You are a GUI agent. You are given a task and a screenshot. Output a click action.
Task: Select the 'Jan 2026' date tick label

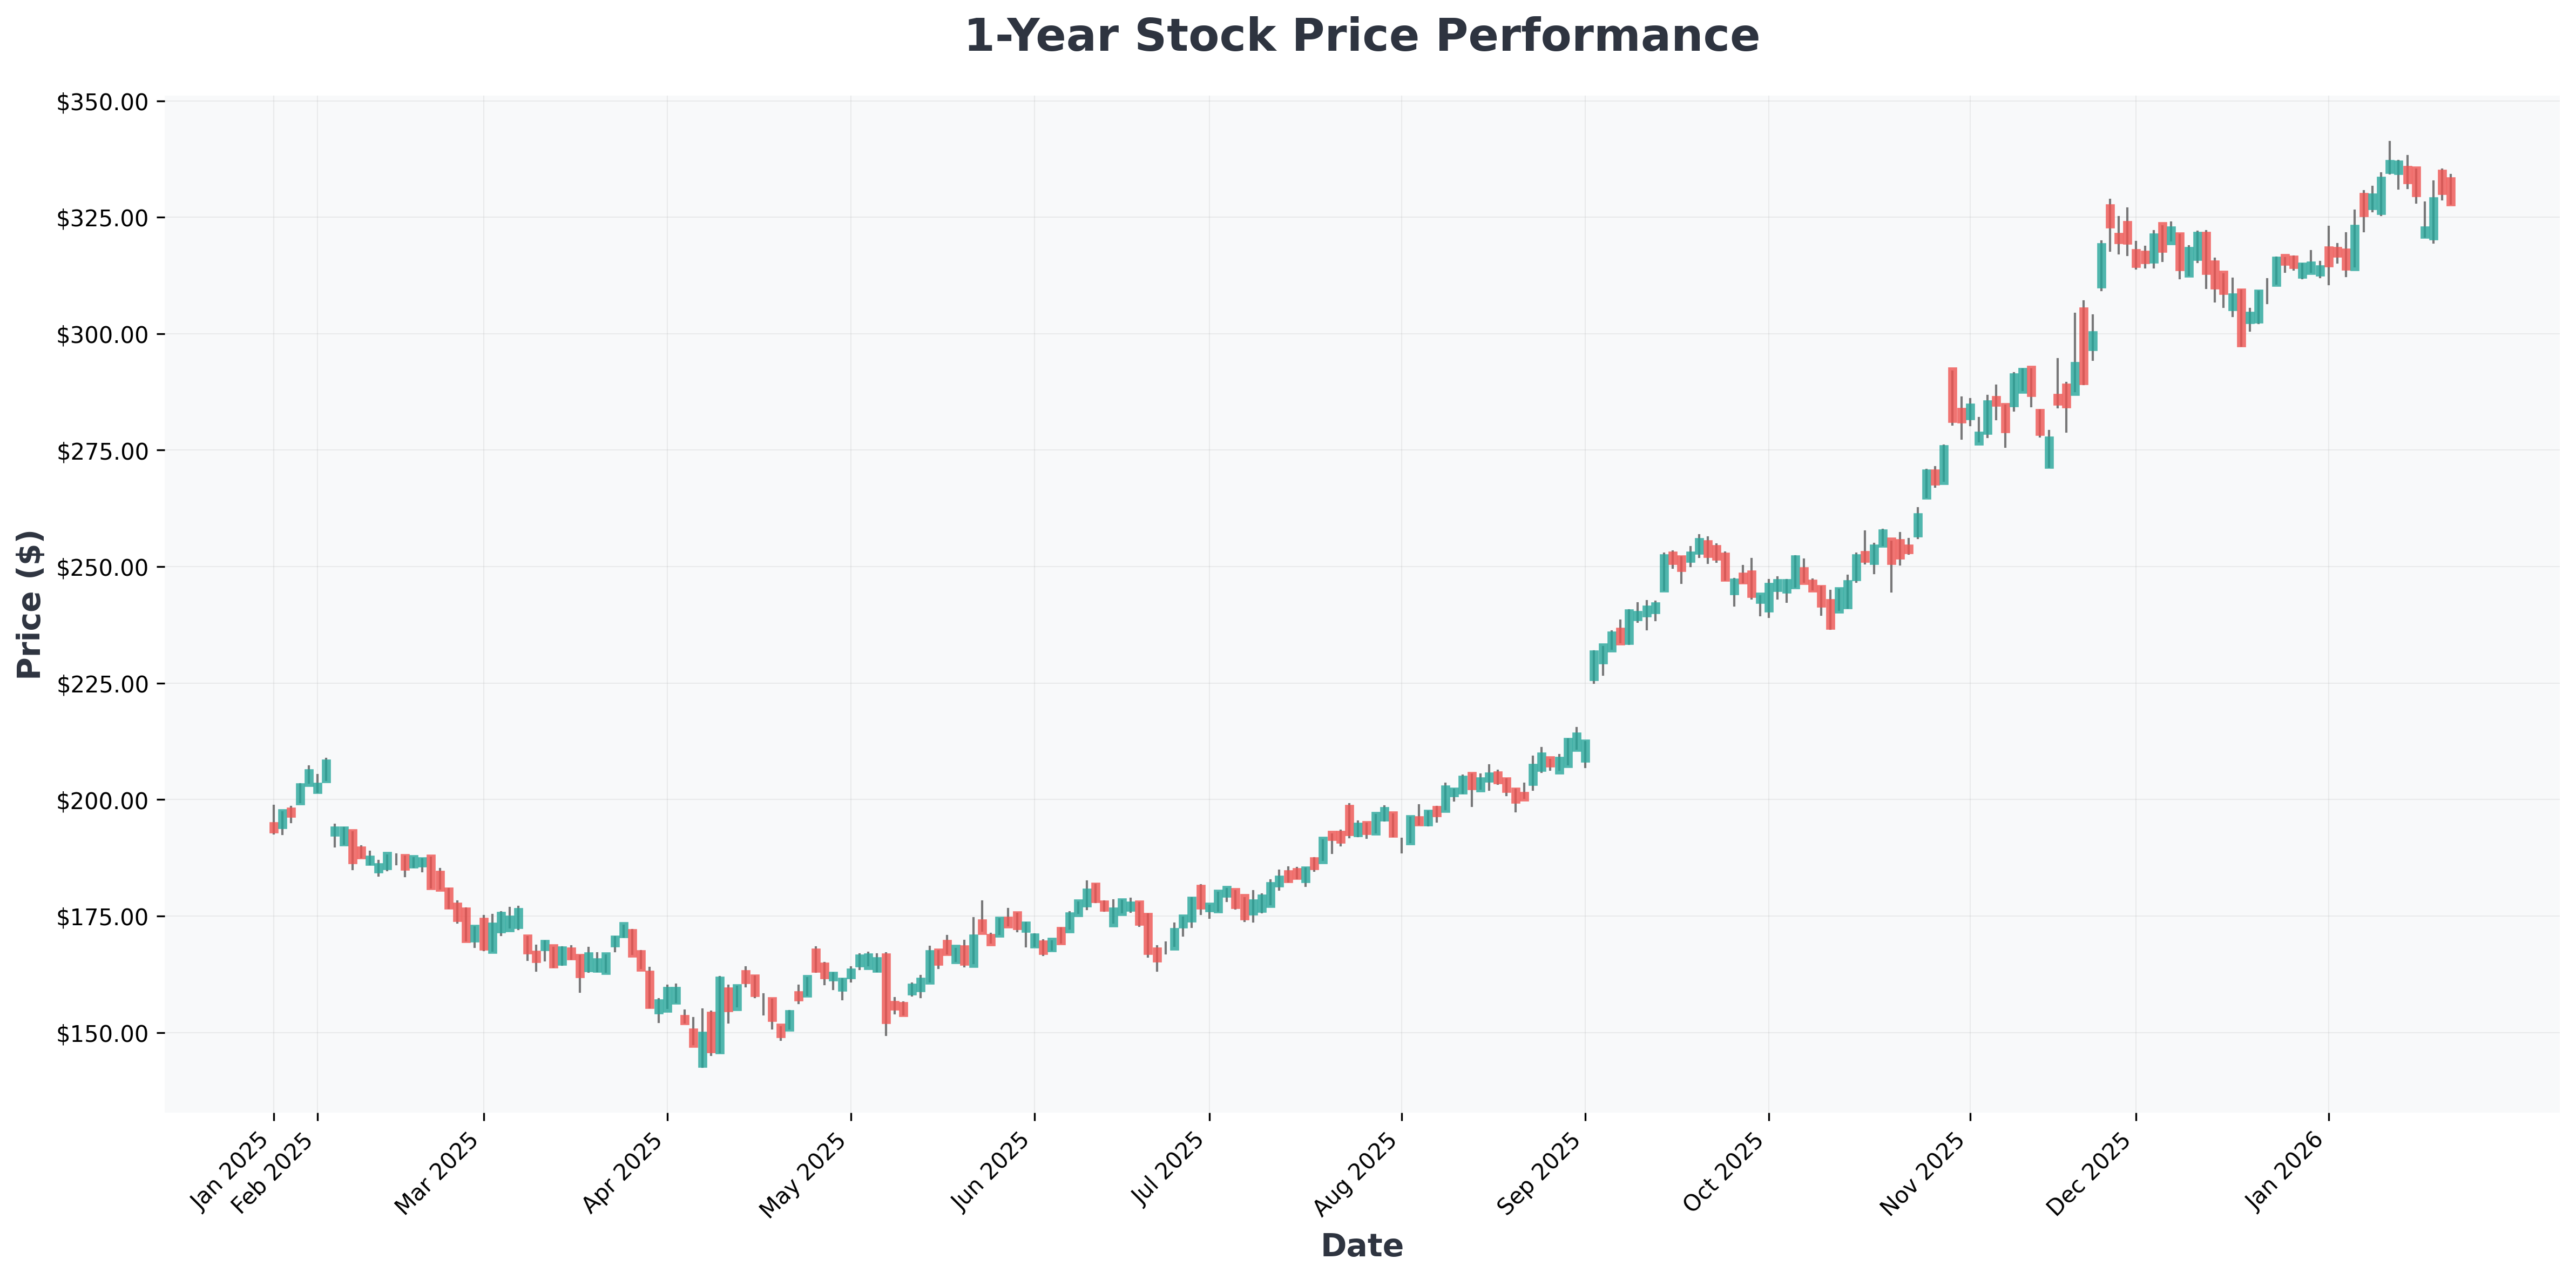tap(2287, 1170)
